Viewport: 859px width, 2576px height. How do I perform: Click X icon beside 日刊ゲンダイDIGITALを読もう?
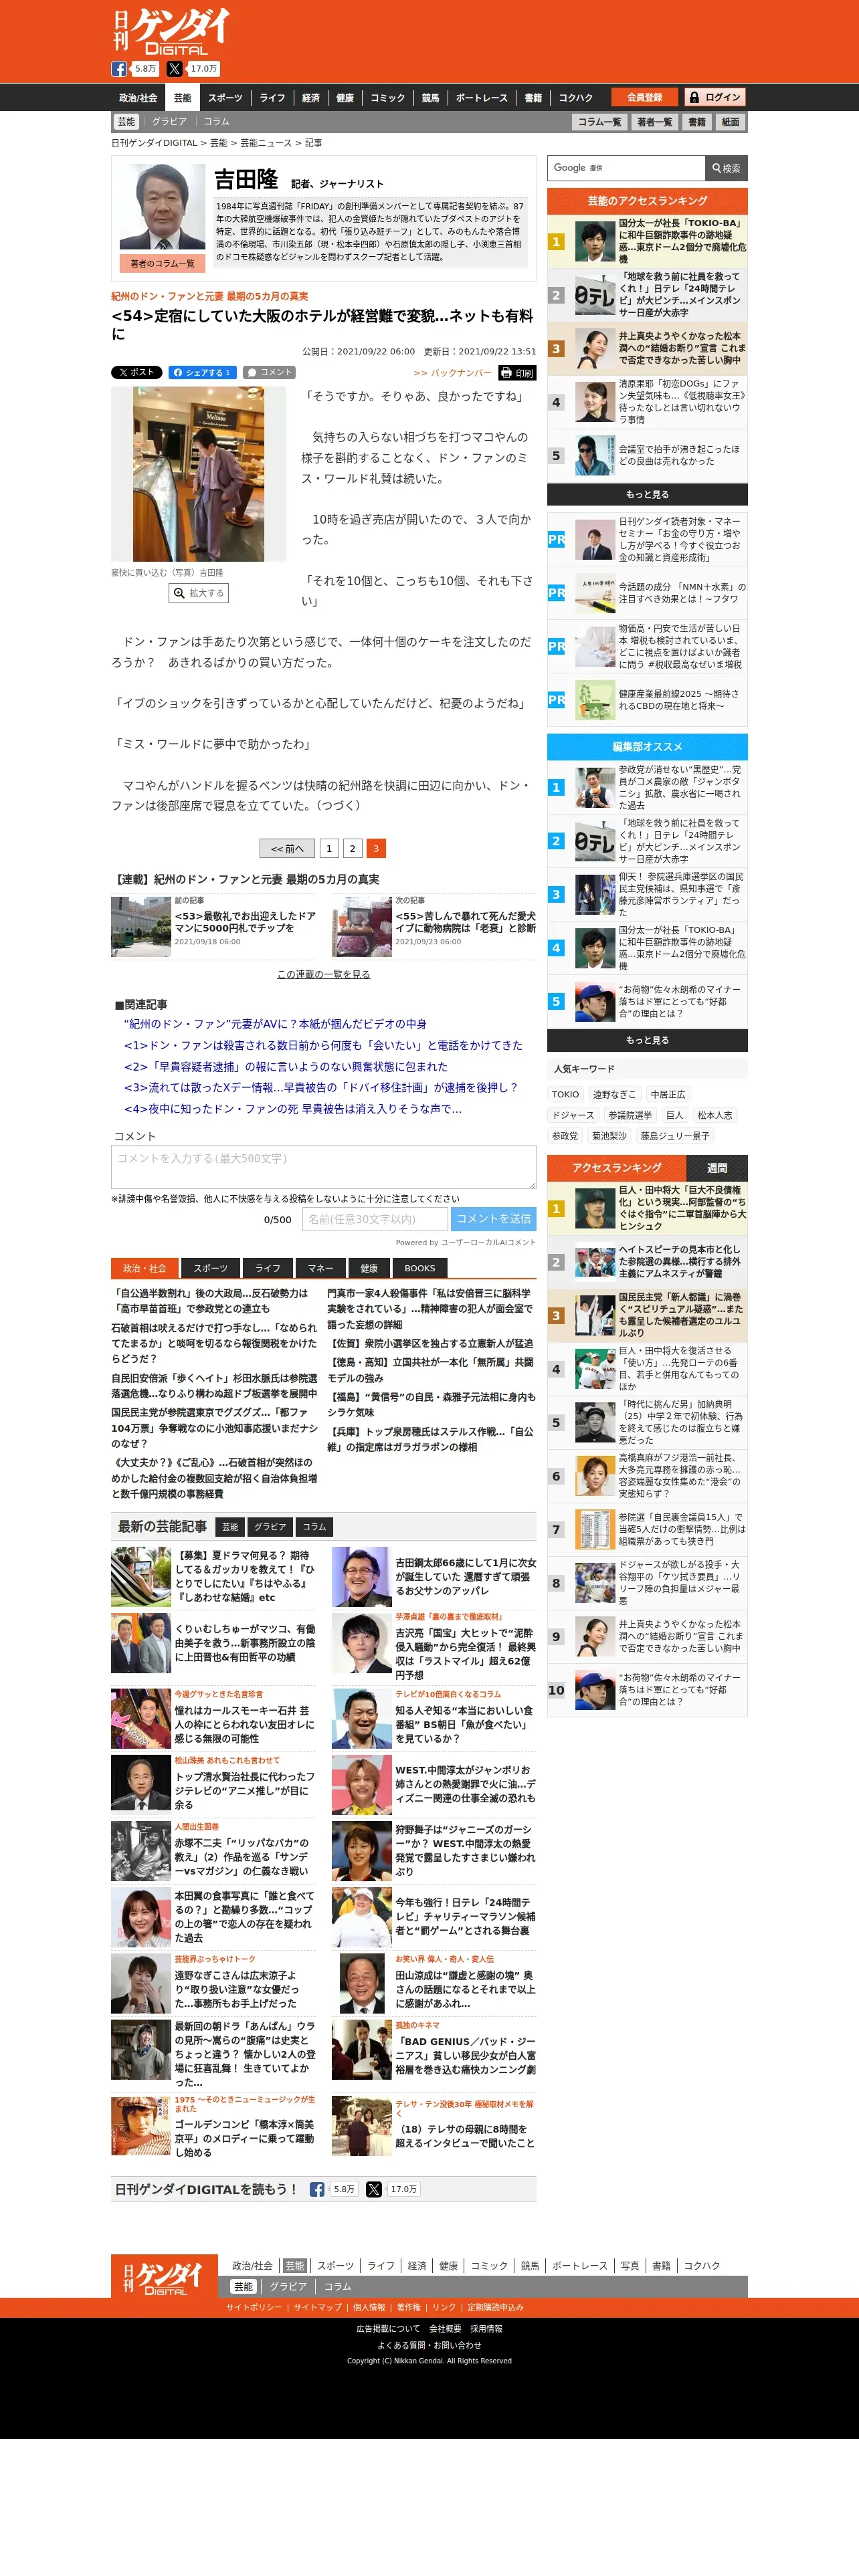point(374,2189)
